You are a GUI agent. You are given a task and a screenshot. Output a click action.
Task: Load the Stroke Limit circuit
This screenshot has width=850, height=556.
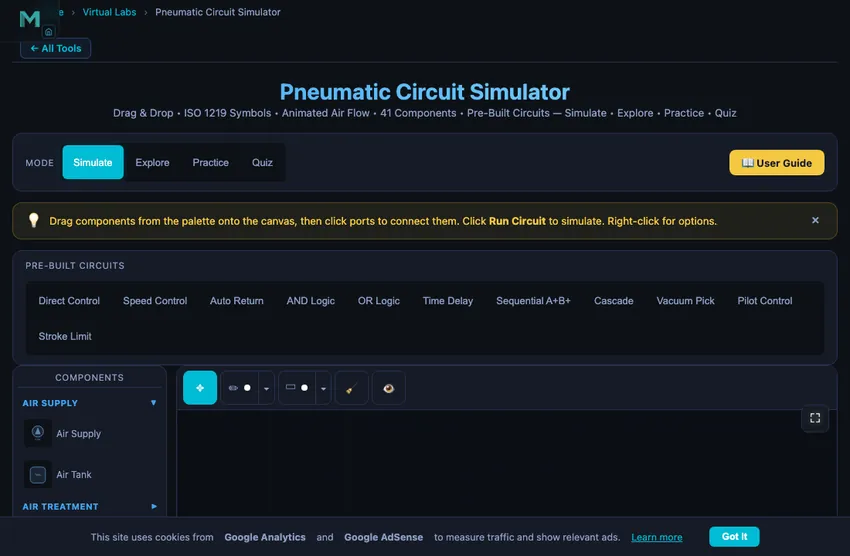point(65,336)
